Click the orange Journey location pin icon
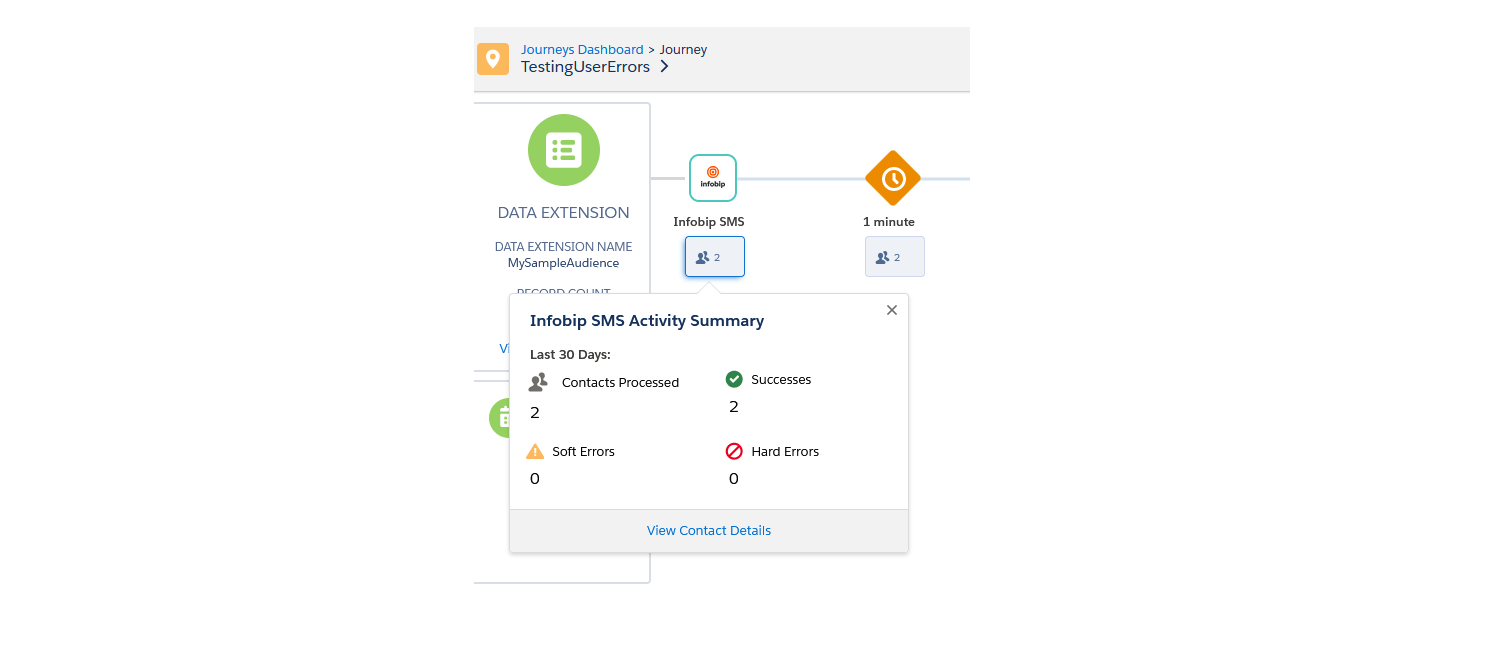Screen dimensions: 1500x648 click(x=492, y=59)
